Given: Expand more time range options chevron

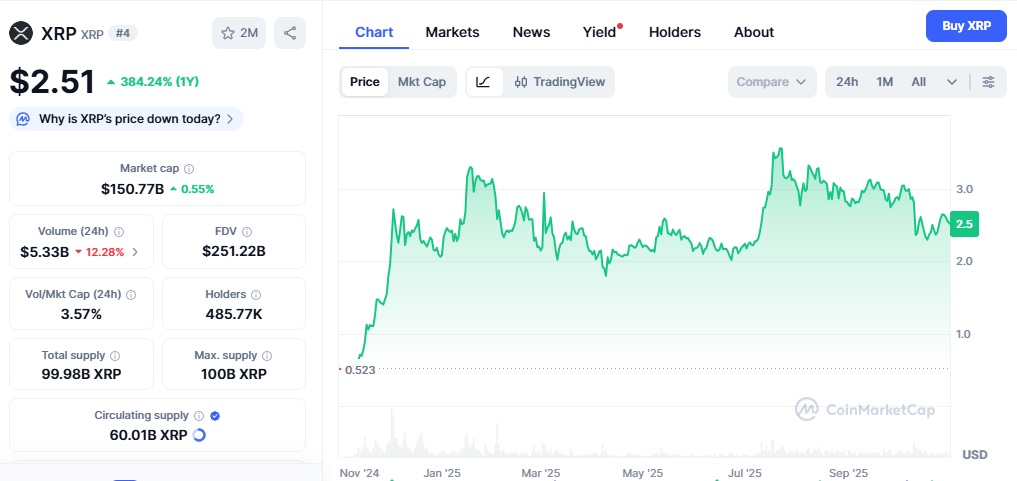Looking at the screenshot, I should coord(951,82).
